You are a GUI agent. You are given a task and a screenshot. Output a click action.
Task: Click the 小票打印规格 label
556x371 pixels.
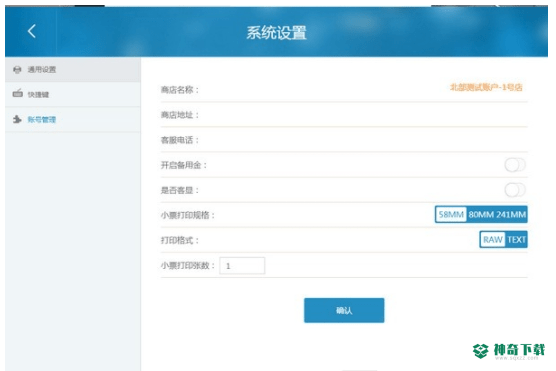[x=188, y=215]
